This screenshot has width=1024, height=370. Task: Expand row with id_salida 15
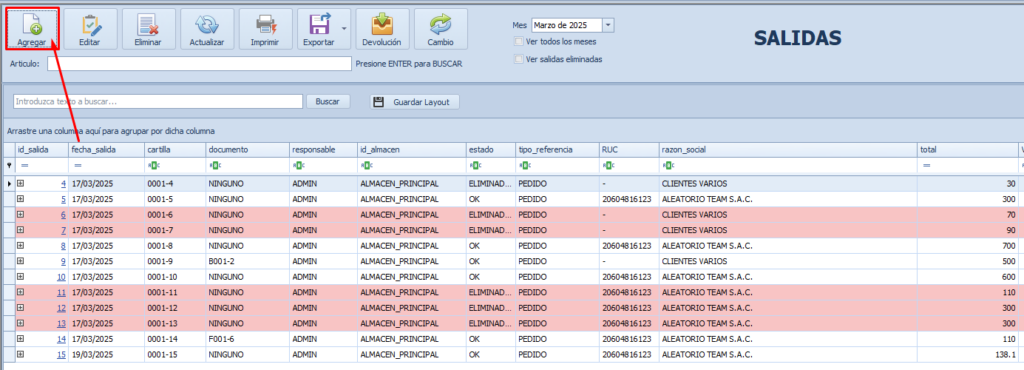[x=20, y=354]
